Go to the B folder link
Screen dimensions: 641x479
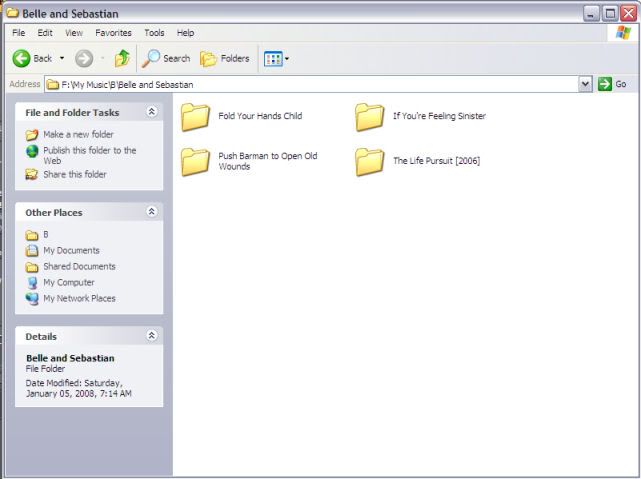click(x=46, y=235)
